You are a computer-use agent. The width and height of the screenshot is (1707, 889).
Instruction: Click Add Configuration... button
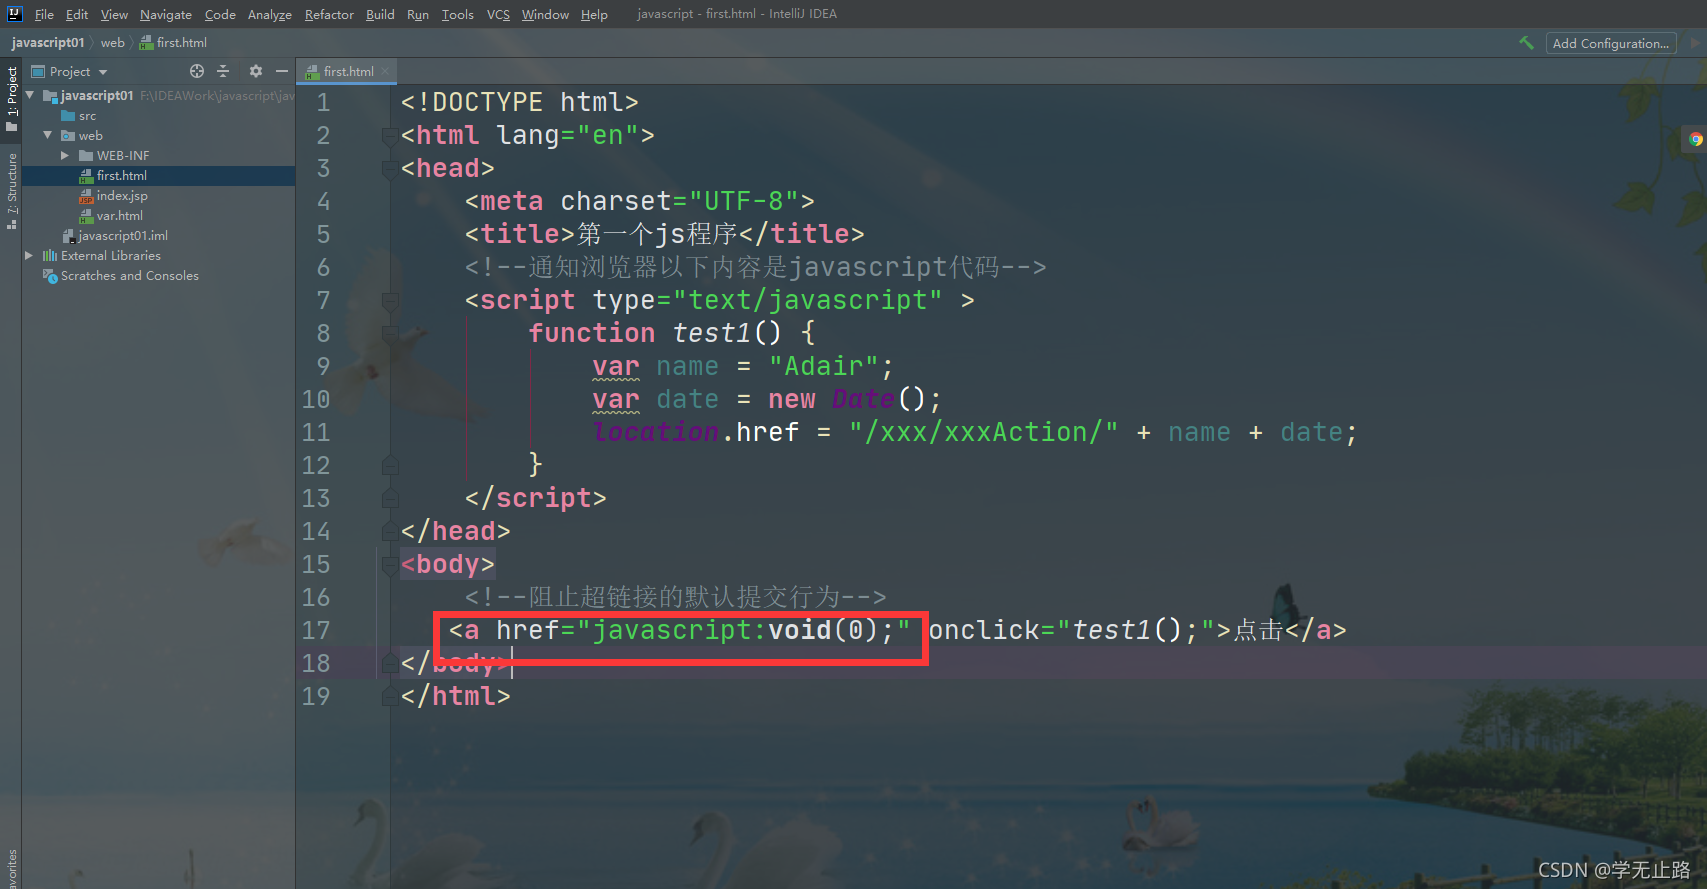[x=1611, y=43]
